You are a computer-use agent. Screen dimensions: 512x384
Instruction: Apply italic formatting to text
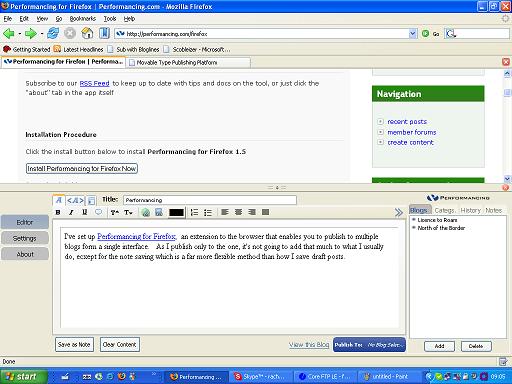pyautogui.click(x=71, y=212)
